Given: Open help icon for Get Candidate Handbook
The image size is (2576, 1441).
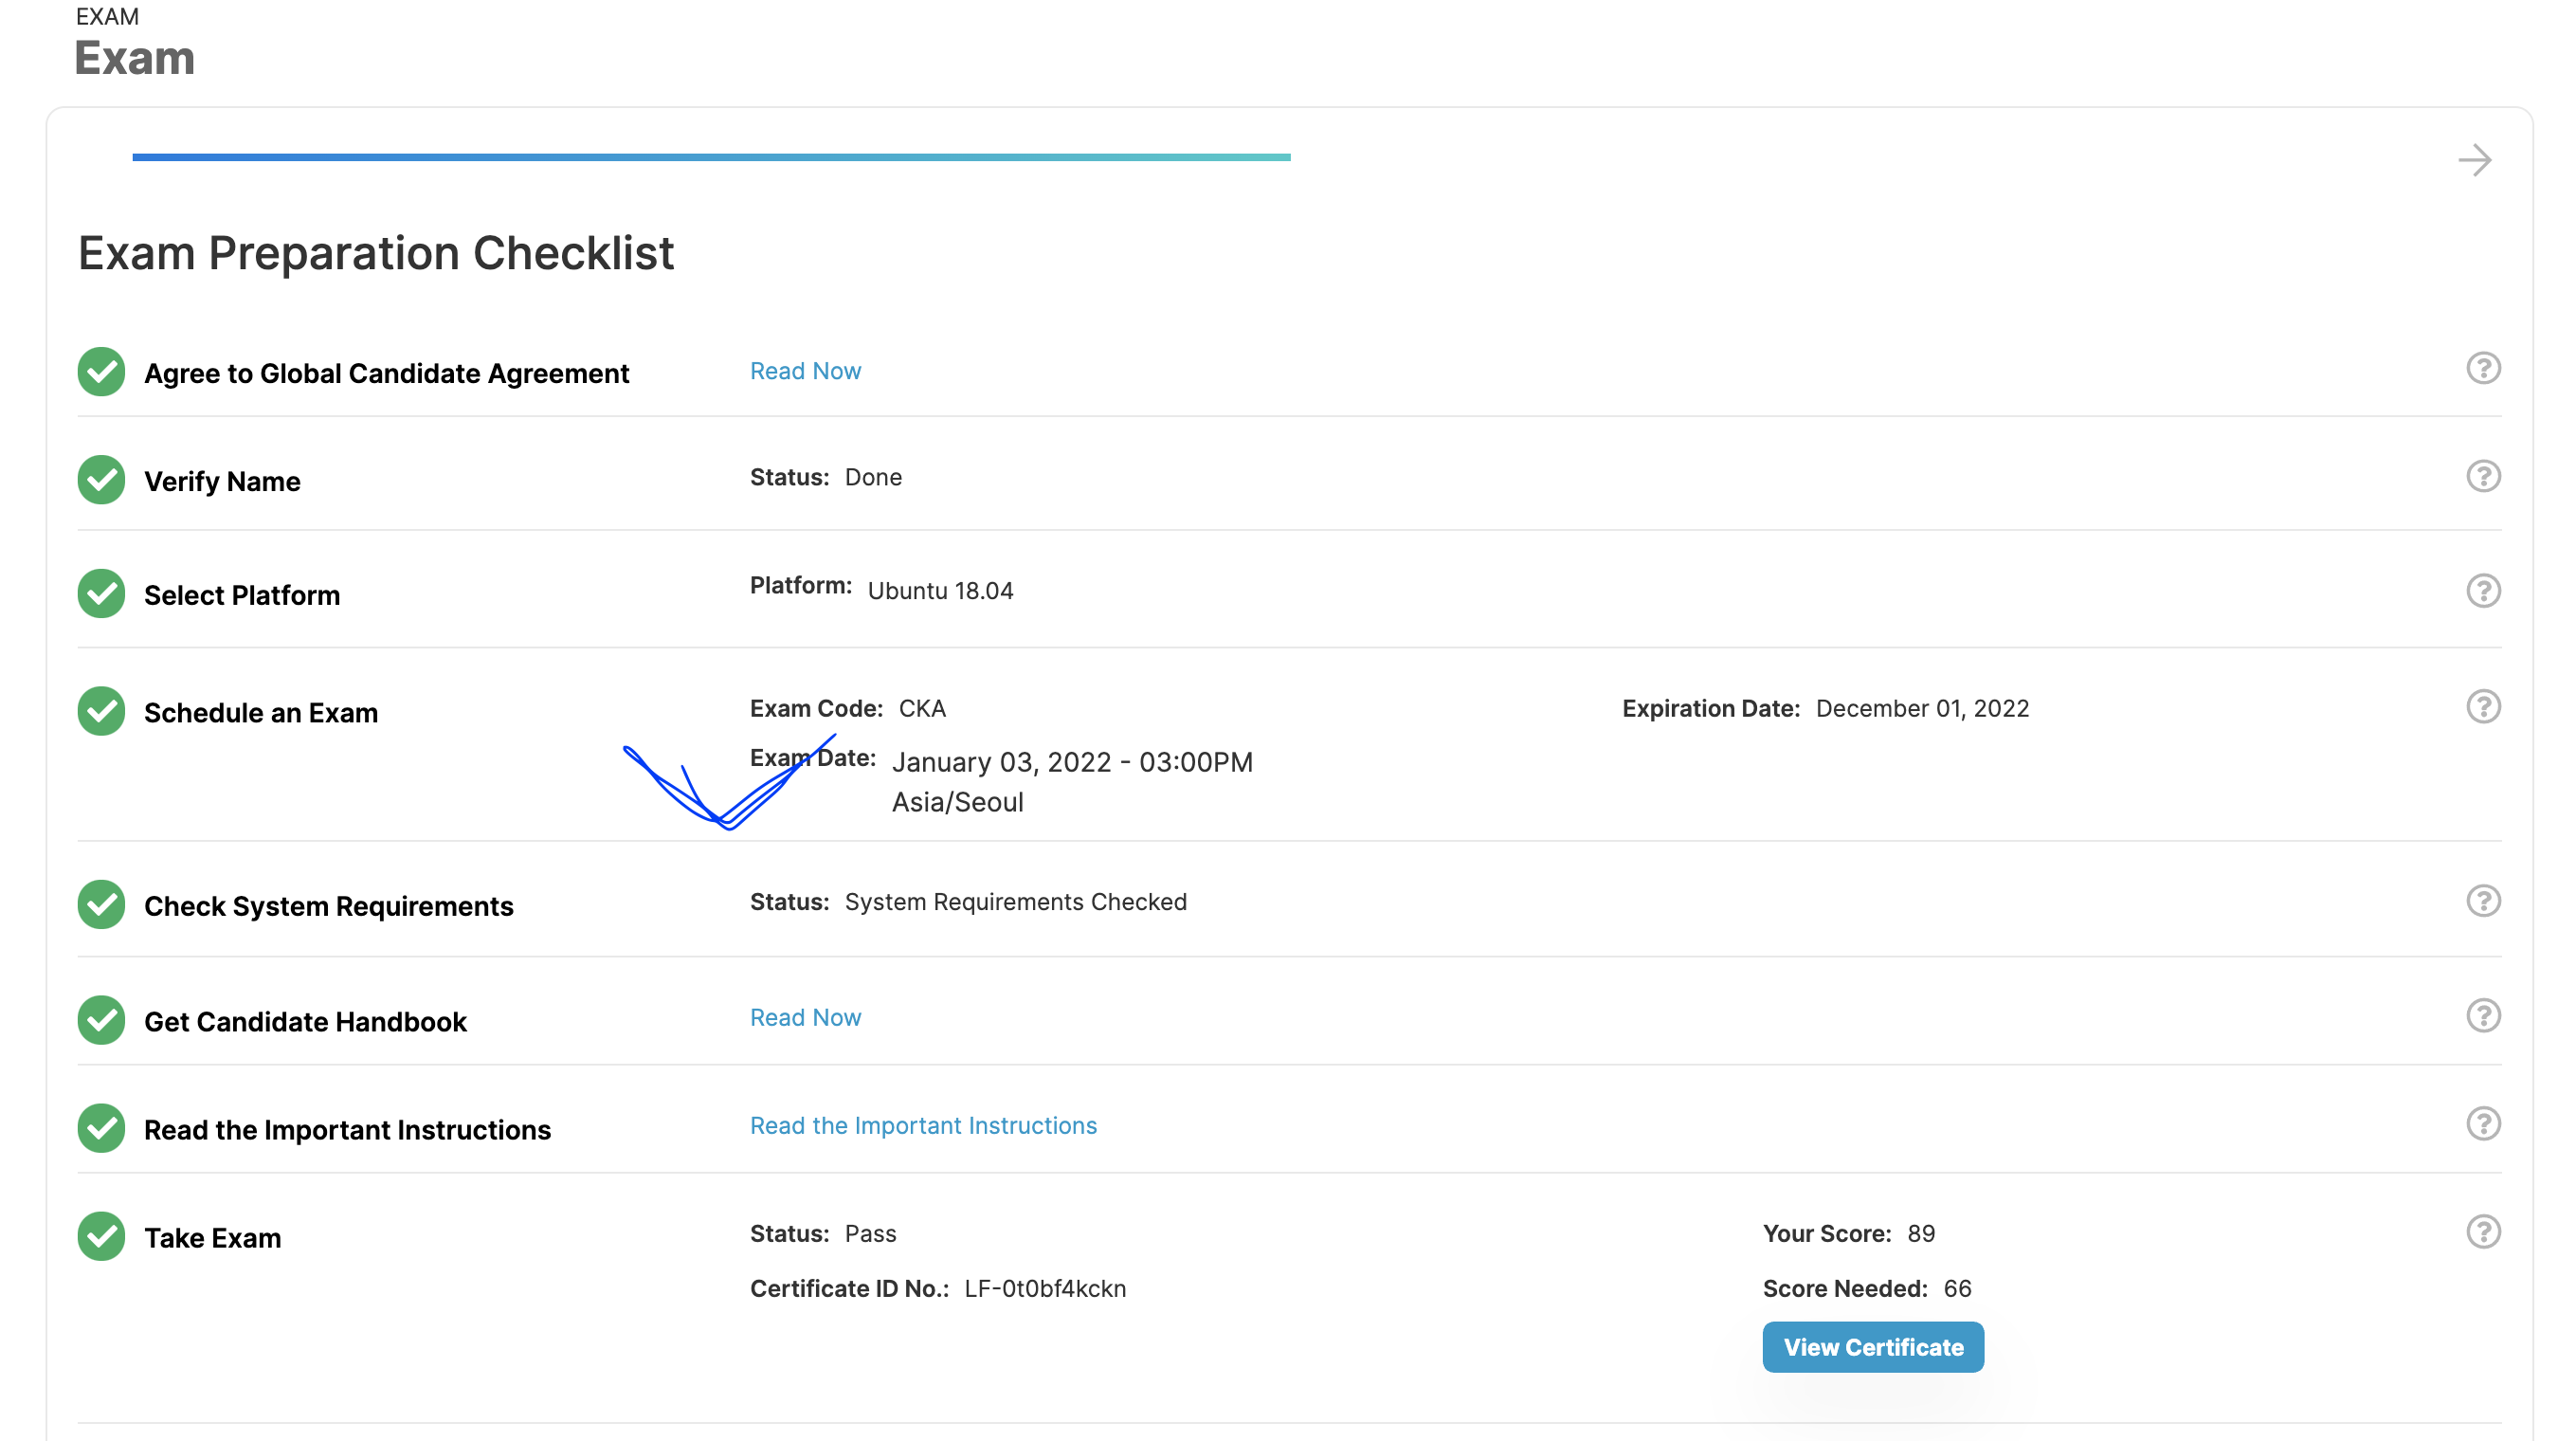Looking at the screenshot, I should (2482, 1016).
